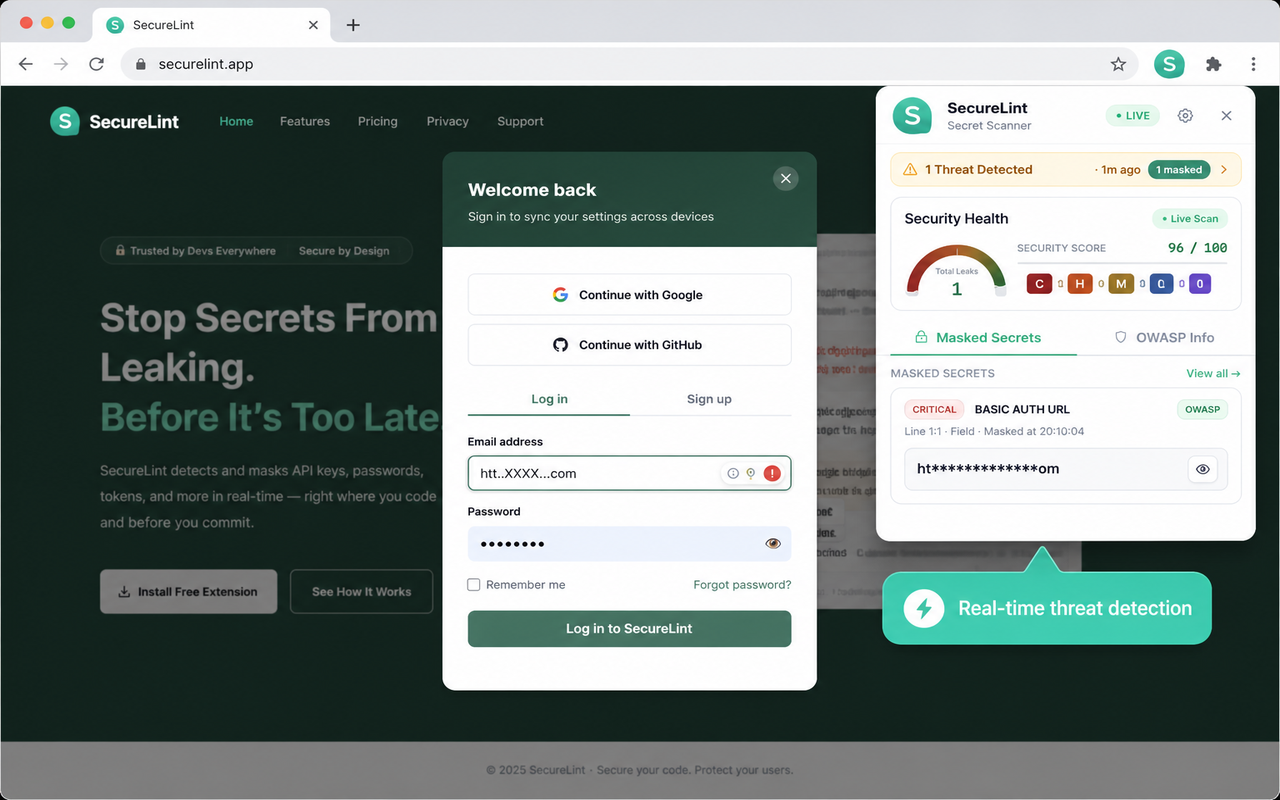Image resolution: width=1280 pixels, height=800 pixels.
Task: Continue with Google sign-in
Action: click(629, 295)
